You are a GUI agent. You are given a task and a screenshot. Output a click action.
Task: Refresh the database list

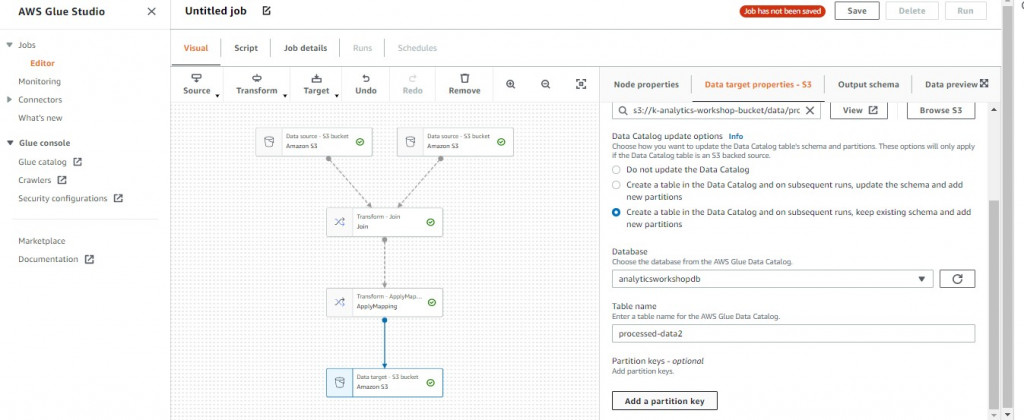point(957,278)
